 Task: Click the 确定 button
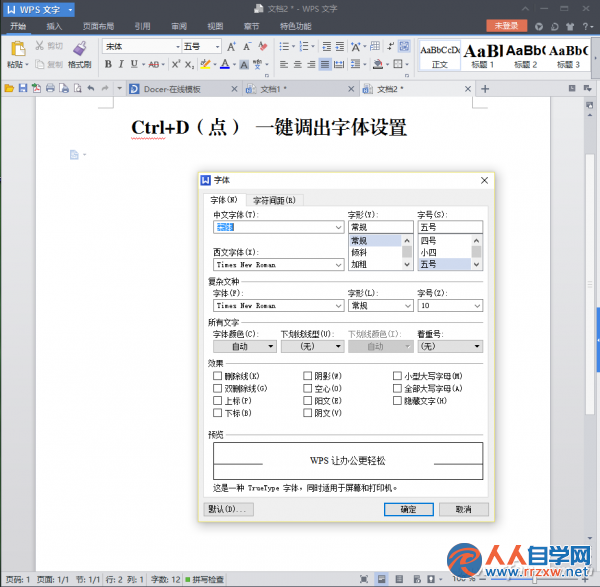point(409,509)
